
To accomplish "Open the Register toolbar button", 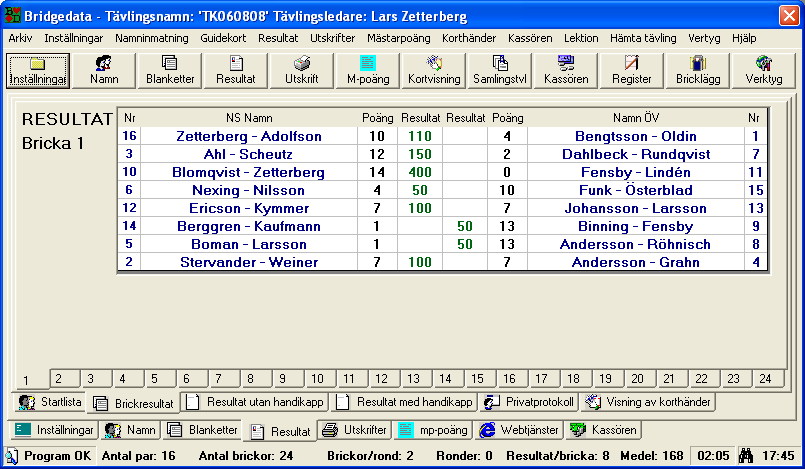I will point(631,70).
